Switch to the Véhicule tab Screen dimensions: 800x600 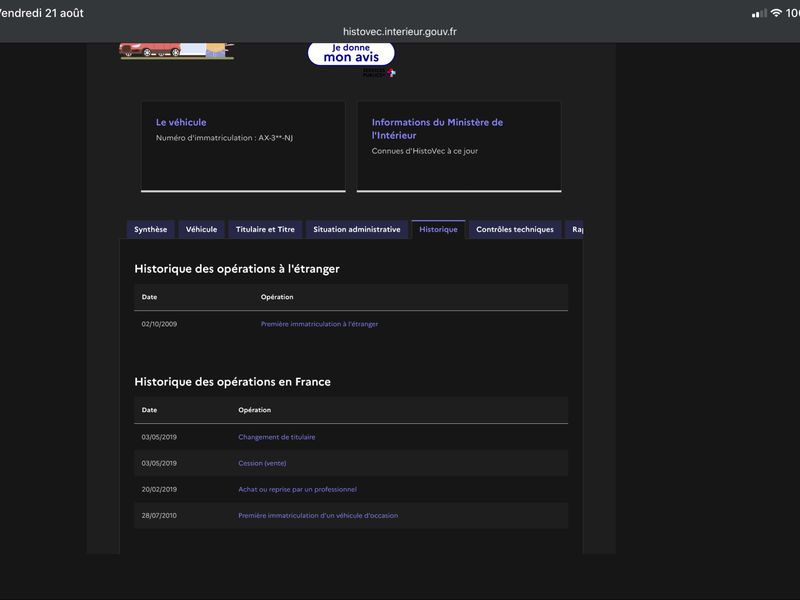pyautogui.click(x=202, y=230)
